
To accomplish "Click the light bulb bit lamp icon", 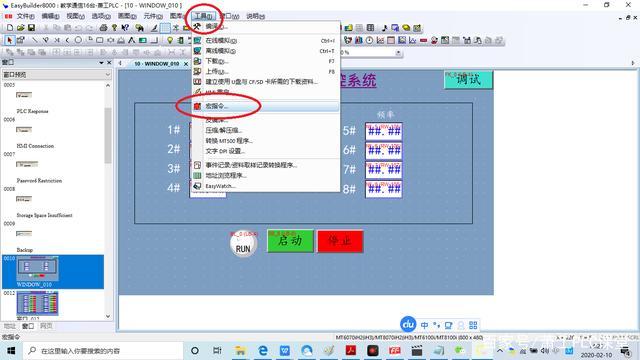I will click(x=170, y=40).
